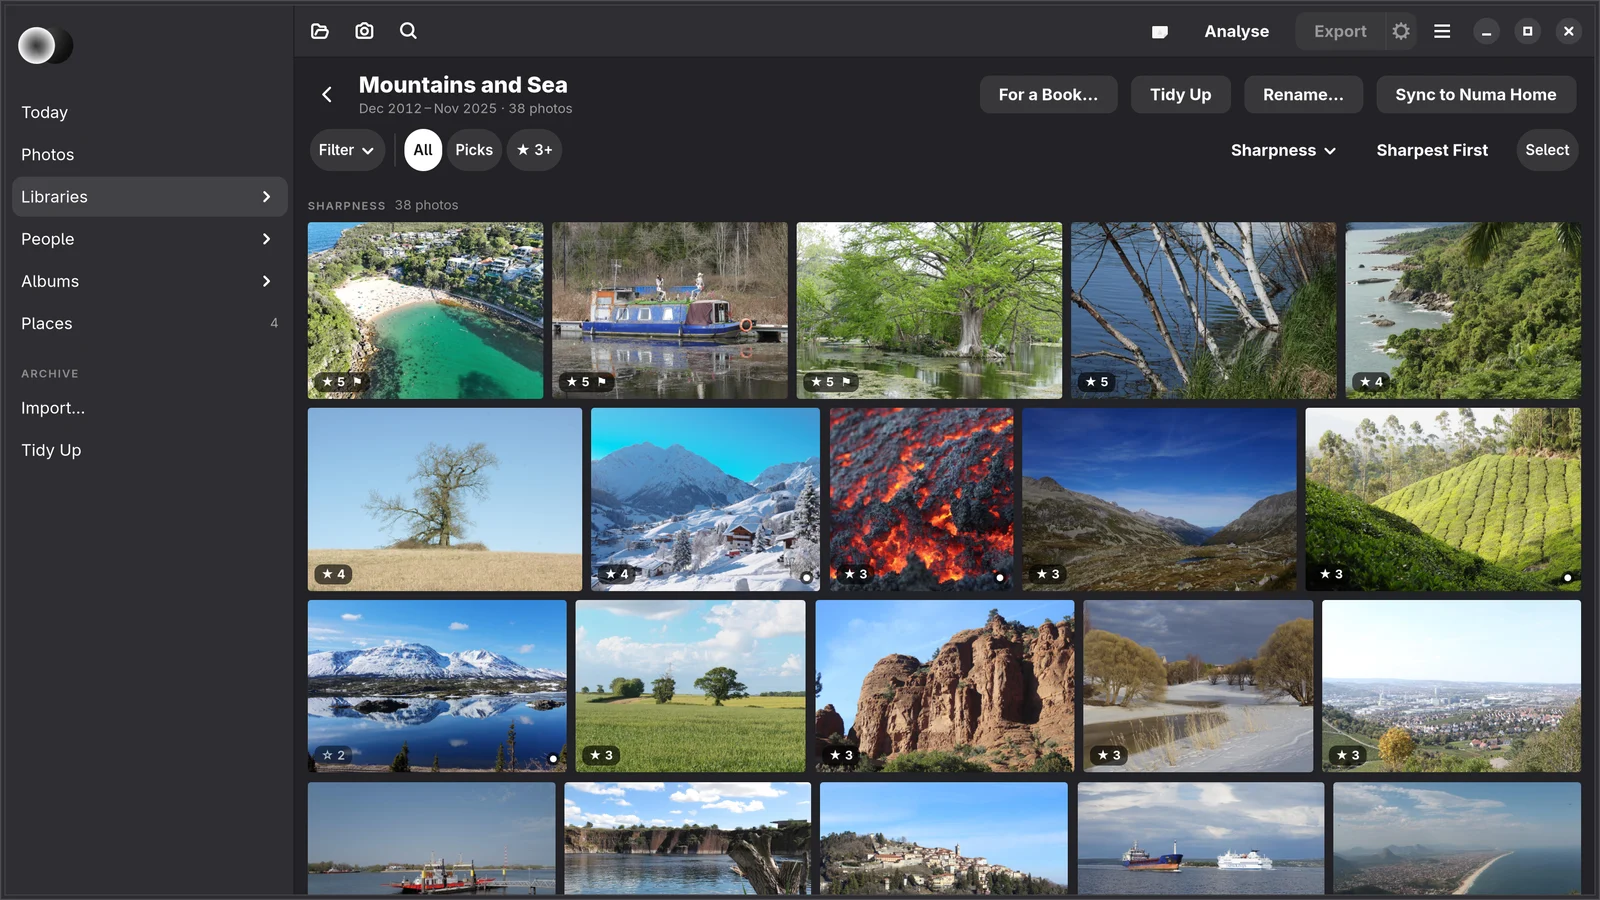
Task: Open export settings gear icon
Action: click(1401, 31)
